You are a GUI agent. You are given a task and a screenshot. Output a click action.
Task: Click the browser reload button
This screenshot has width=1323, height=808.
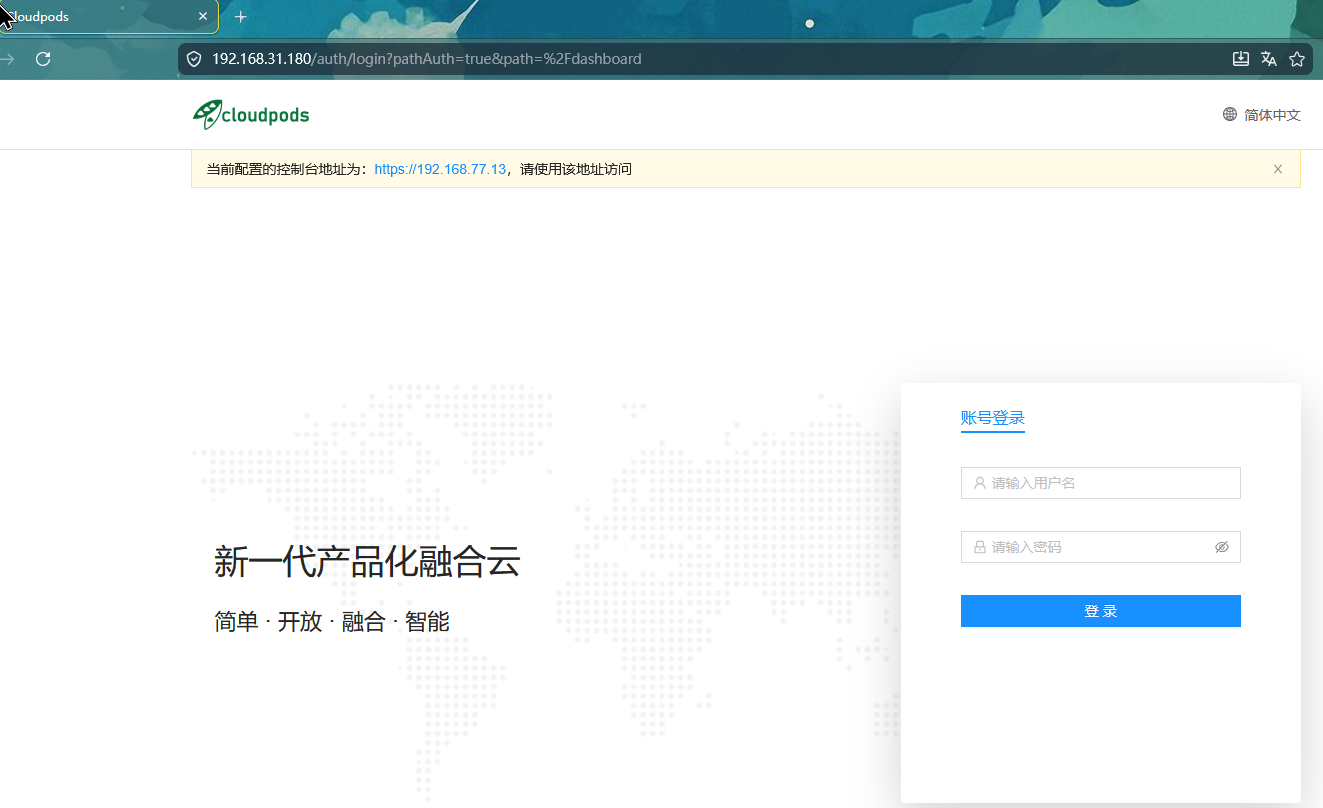pos(43,59)
